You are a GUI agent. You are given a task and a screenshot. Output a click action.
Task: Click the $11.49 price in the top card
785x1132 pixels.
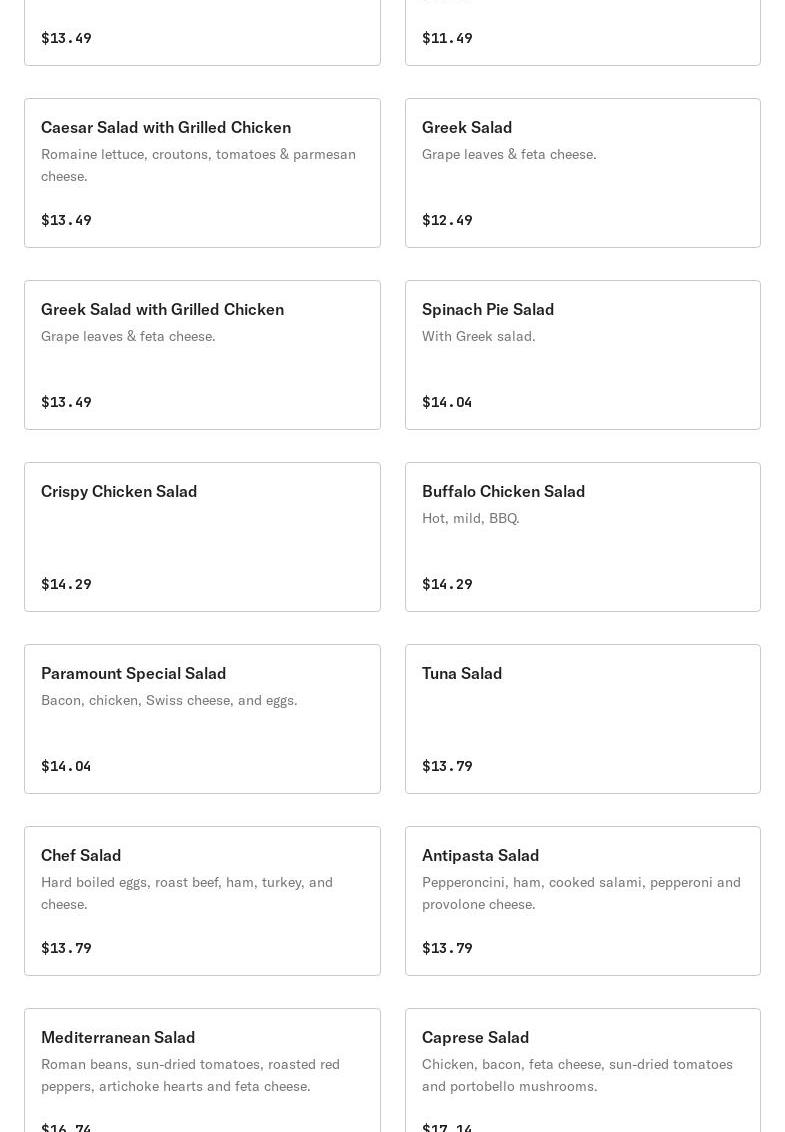[x=447, y=38]
